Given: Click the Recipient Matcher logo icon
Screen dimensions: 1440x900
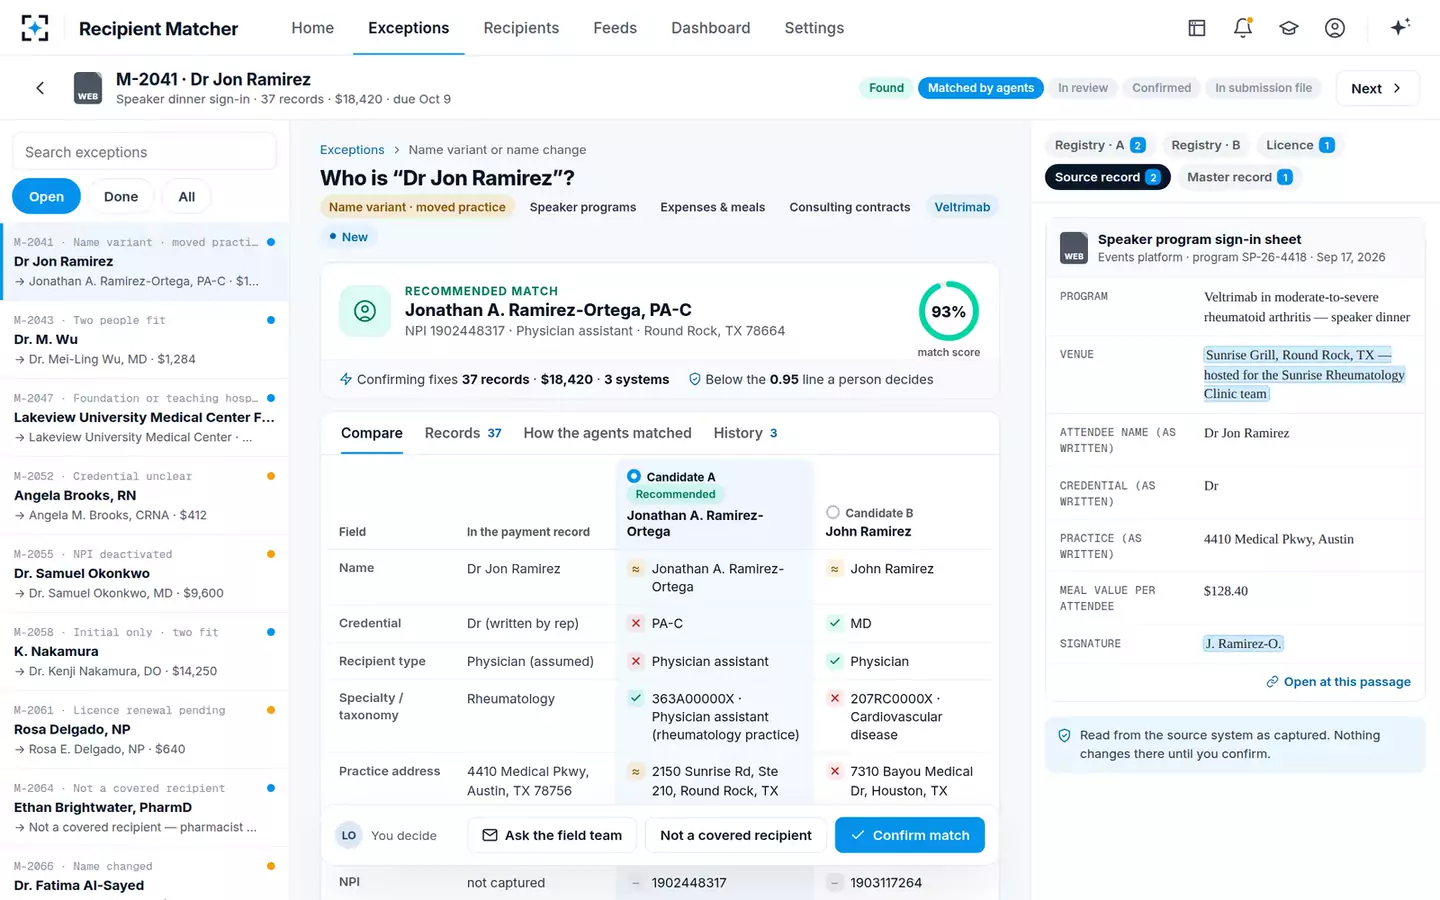Looking at the screenshot, I should [35, 28].
